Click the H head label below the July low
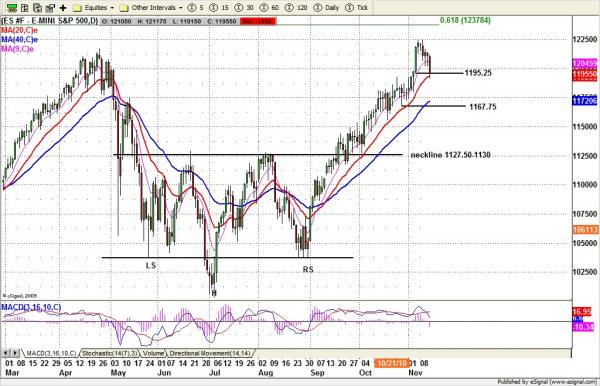 tap(214, 293)
